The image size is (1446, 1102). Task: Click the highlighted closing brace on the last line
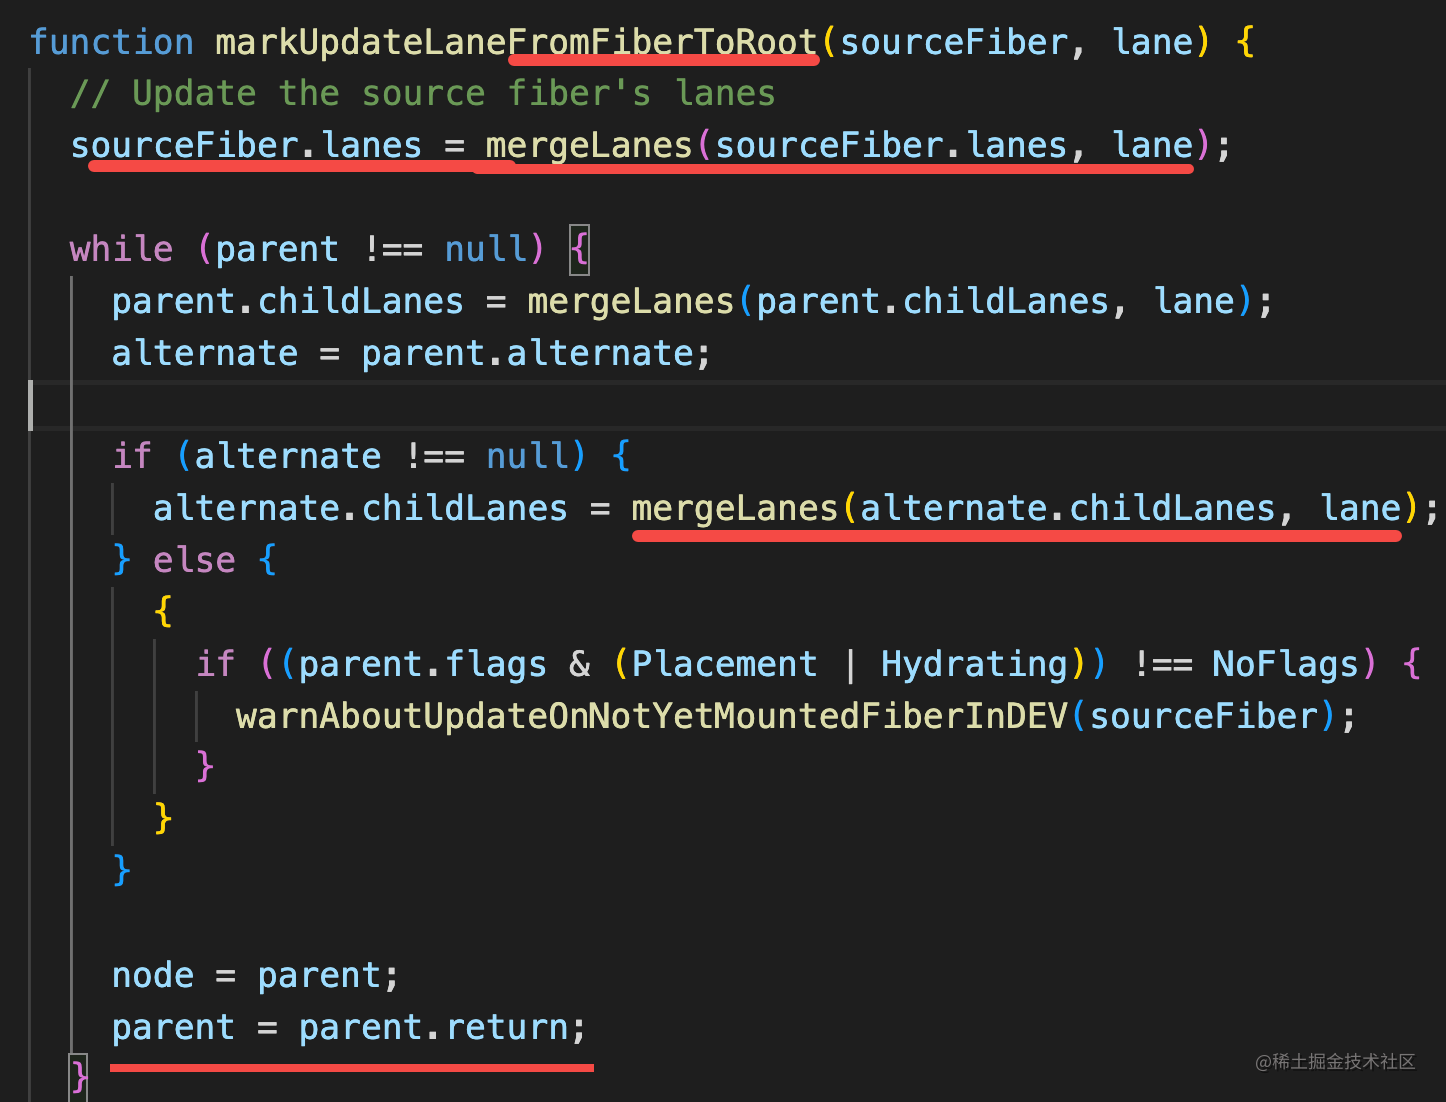point(79,1076)
